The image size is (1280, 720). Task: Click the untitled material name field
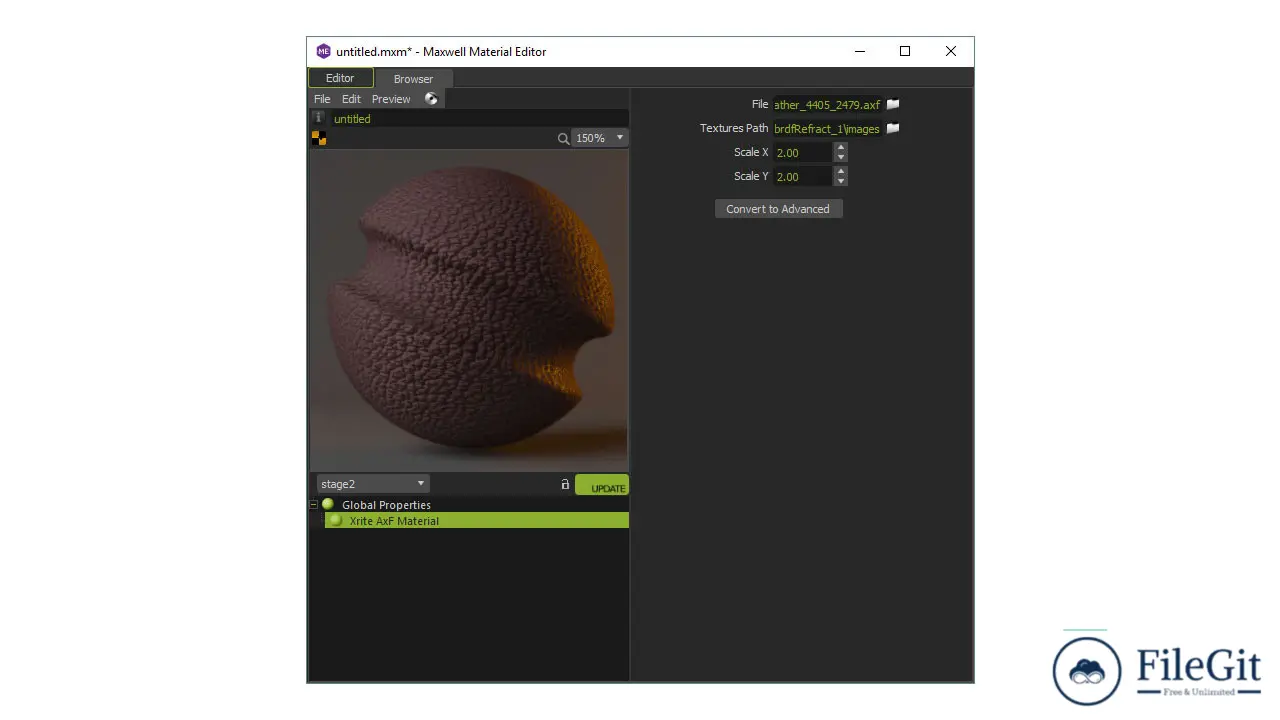pyautogui.click(x=479, y=118)
